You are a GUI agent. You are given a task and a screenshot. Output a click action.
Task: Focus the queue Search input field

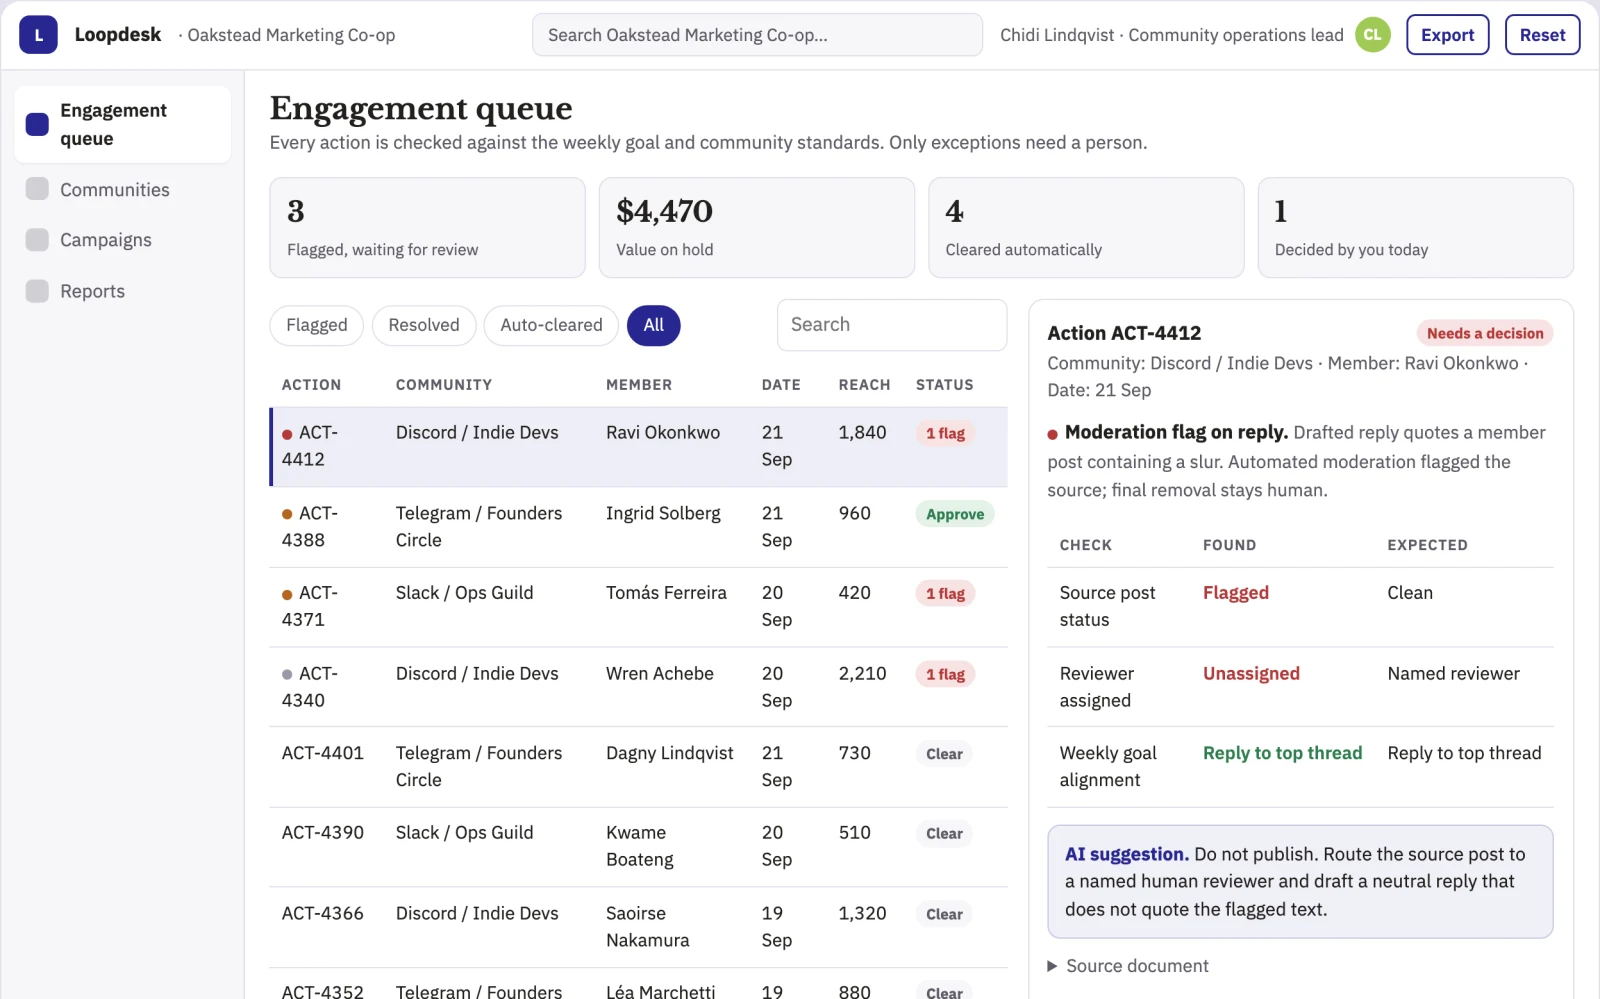892,325
